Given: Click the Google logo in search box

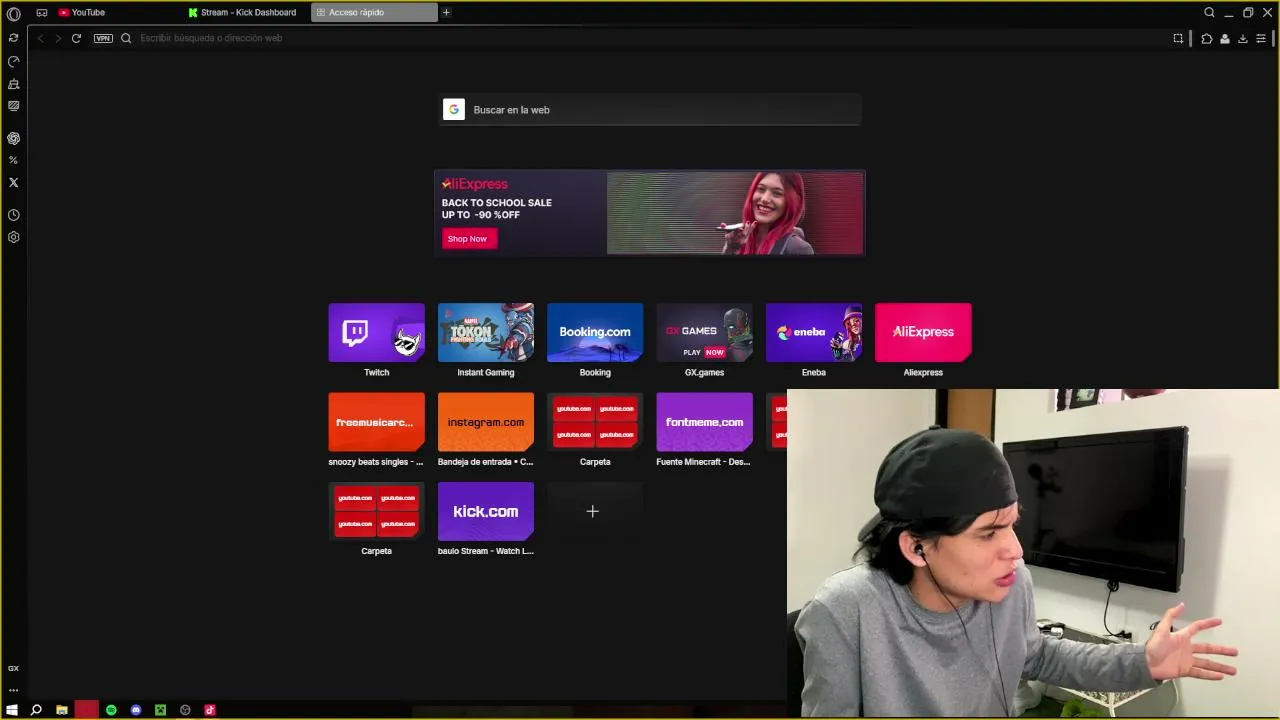Looking at the screenshot, I should point(454,110).
